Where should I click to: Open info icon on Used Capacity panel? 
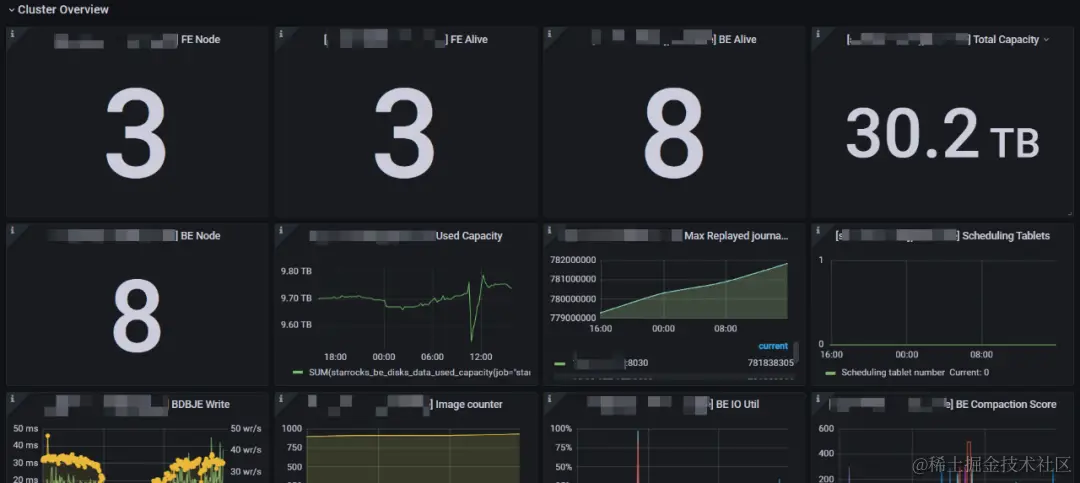coord(280,229)
